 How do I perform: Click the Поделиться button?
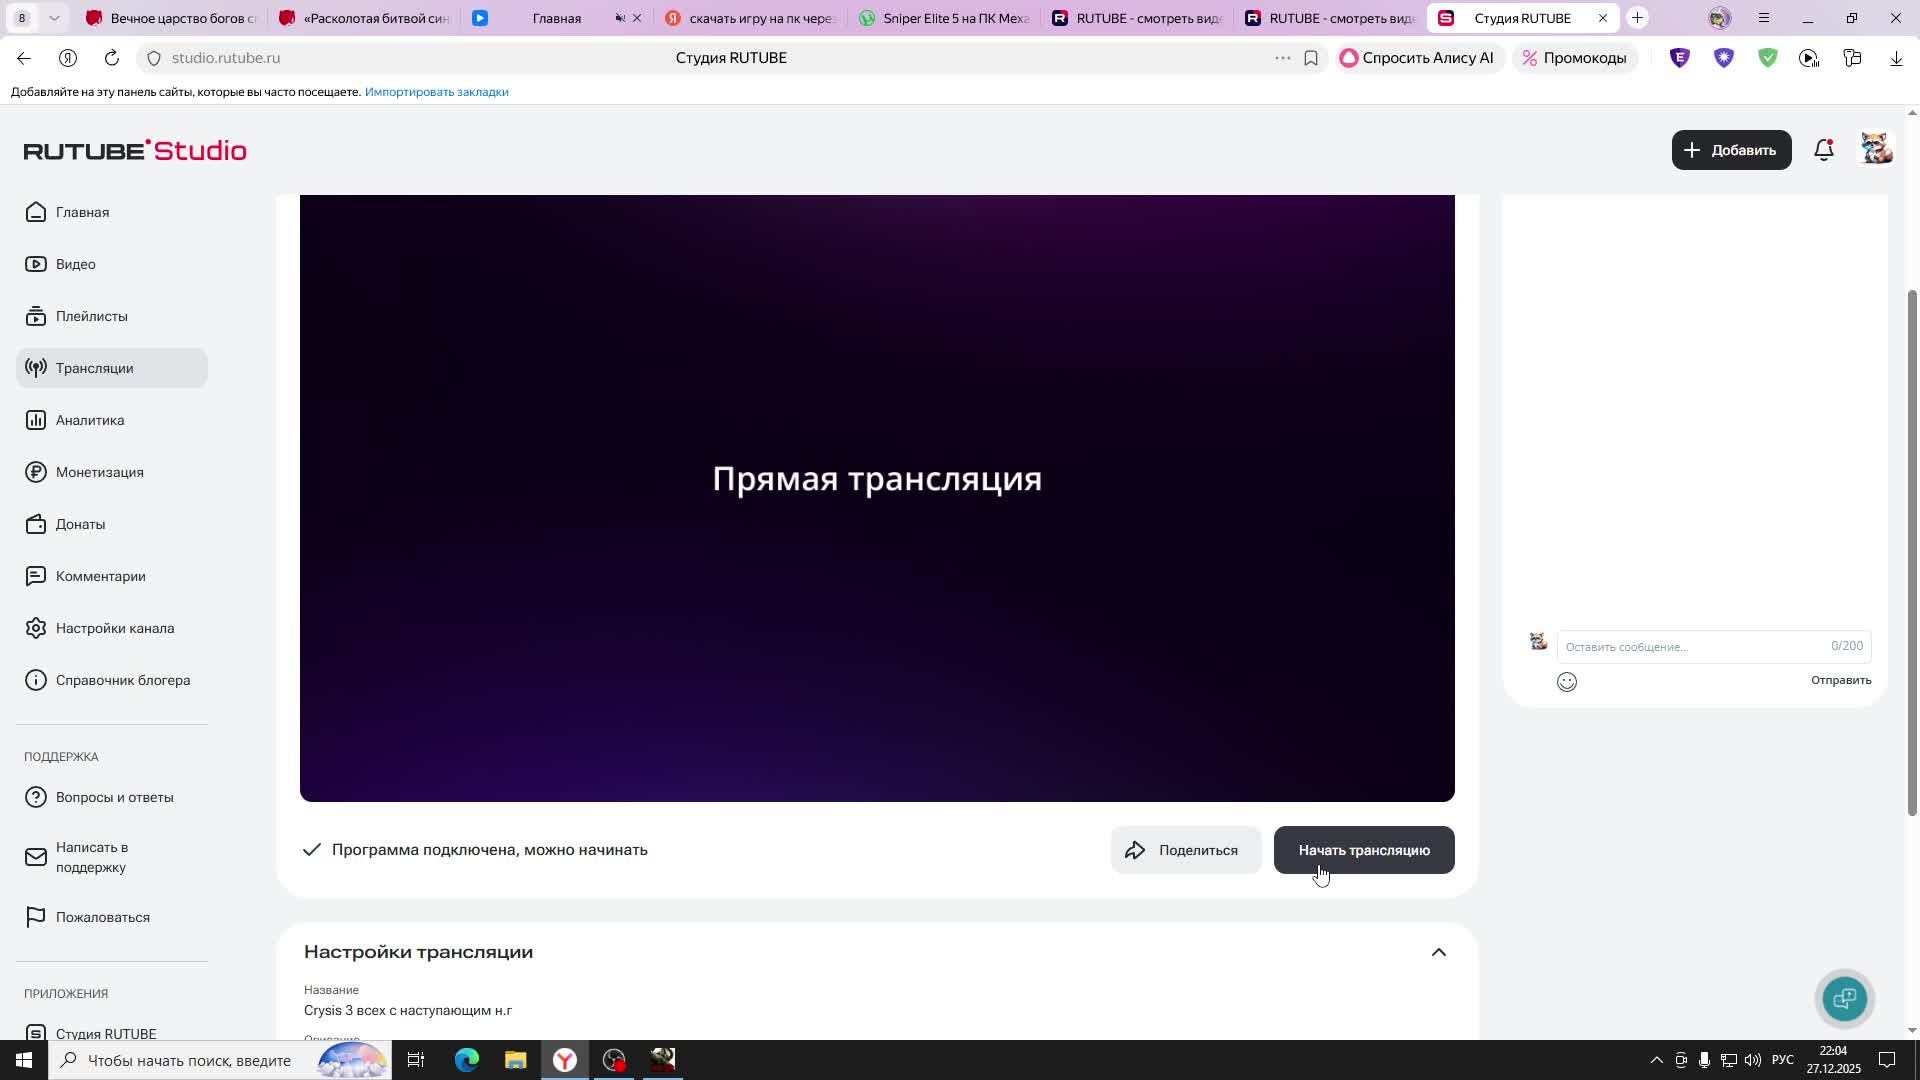(x=1185, y=850)
